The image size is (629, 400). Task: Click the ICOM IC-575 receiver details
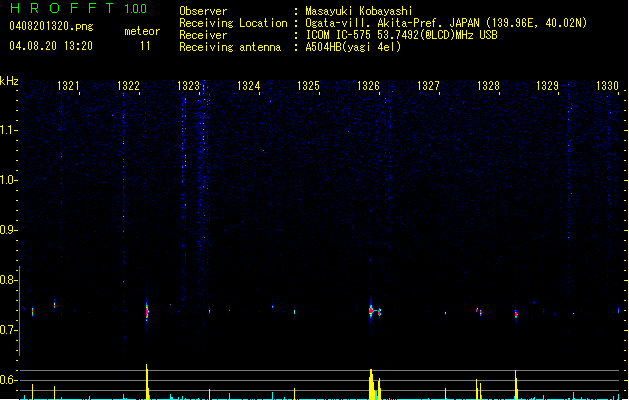click(402, 35)
